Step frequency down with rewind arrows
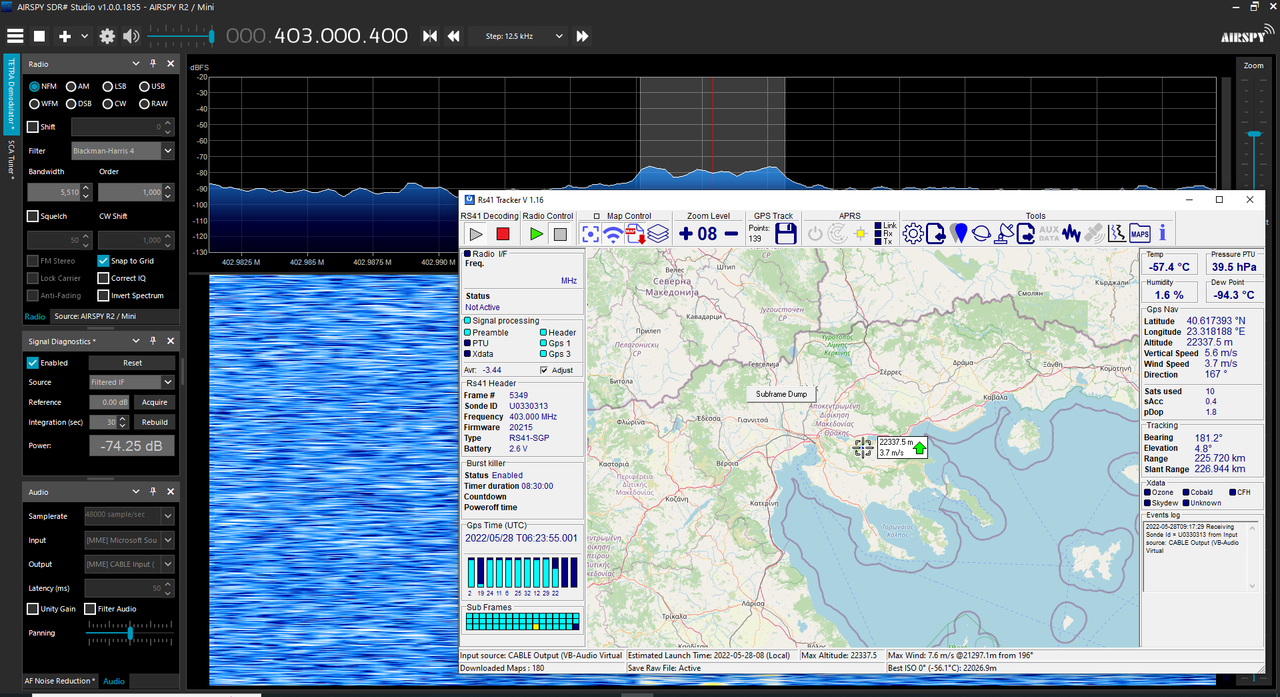The height and width of the screenshot is (697, 1280). 453,36
